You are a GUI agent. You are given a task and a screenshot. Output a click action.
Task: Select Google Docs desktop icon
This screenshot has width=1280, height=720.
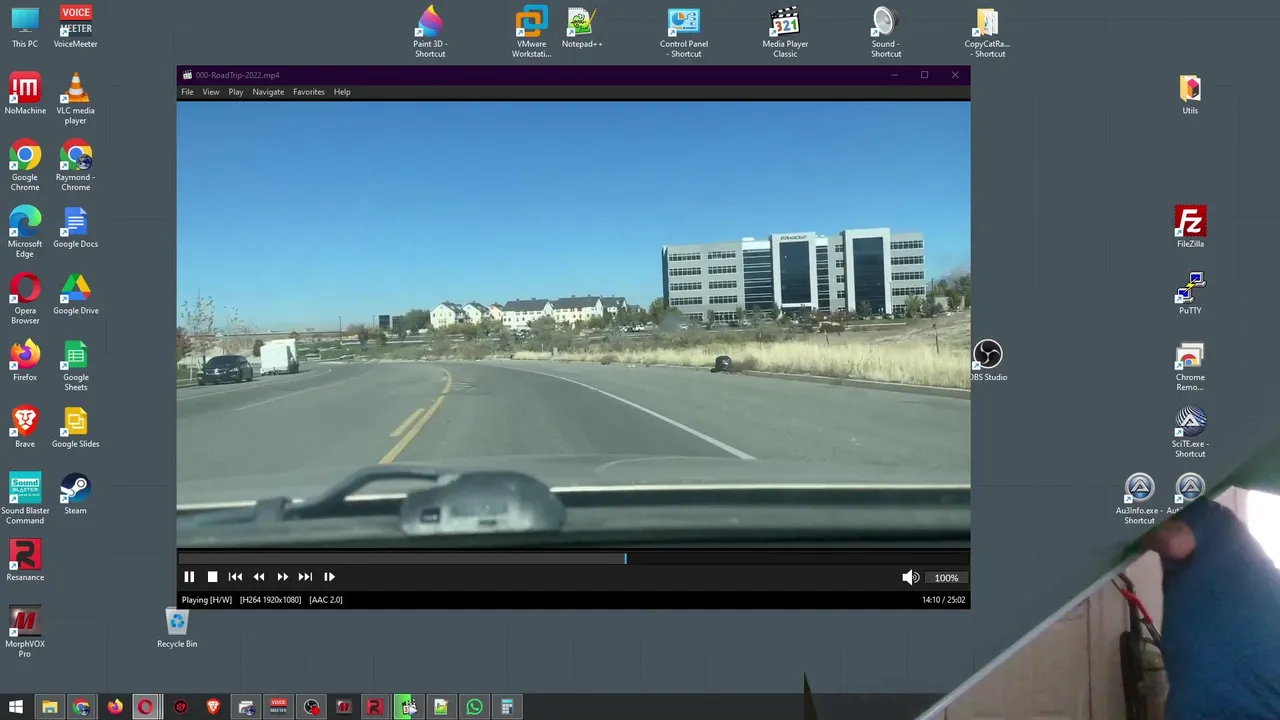(75, 227)
